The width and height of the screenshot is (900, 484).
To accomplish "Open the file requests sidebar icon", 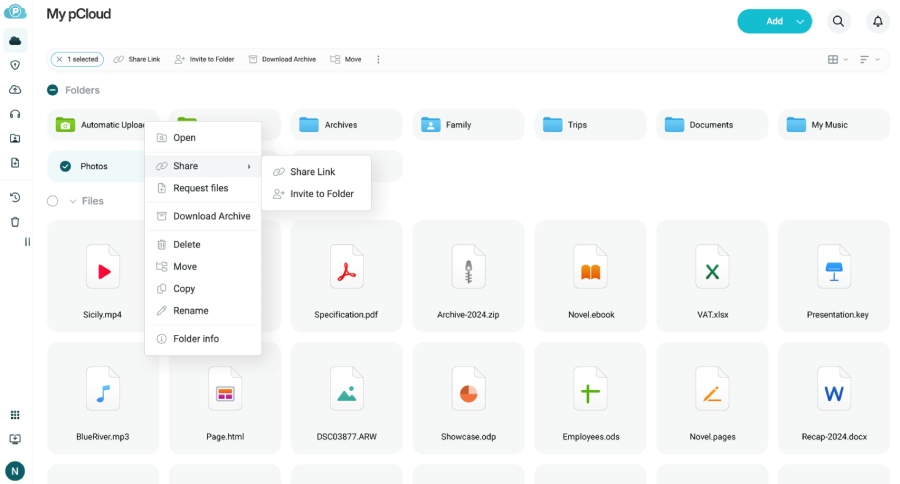I will [x=15, y=163].
